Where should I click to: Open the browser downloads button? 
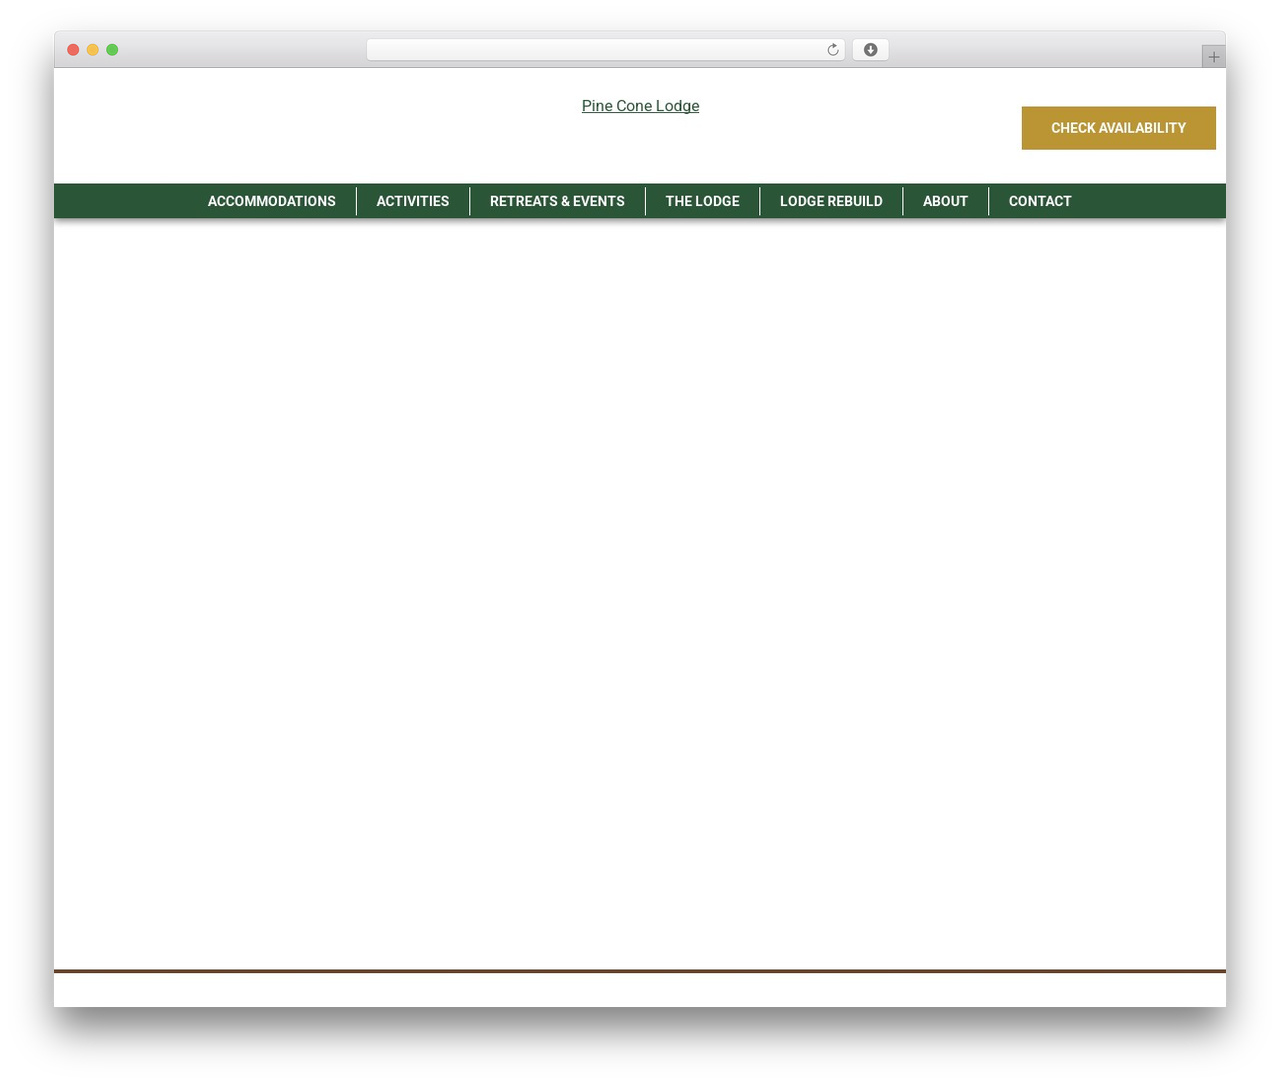870,50
